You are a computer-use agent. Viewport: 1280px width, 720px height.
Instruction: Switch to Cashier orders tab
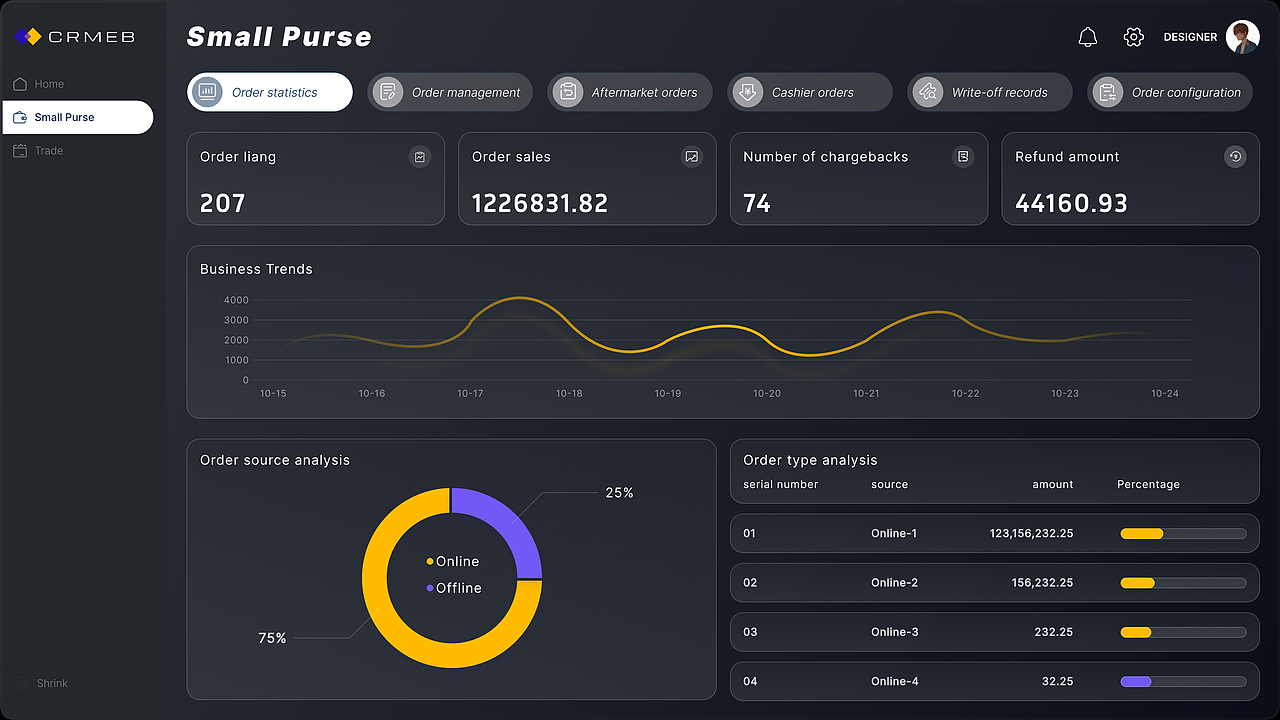[x=810, y=92]
